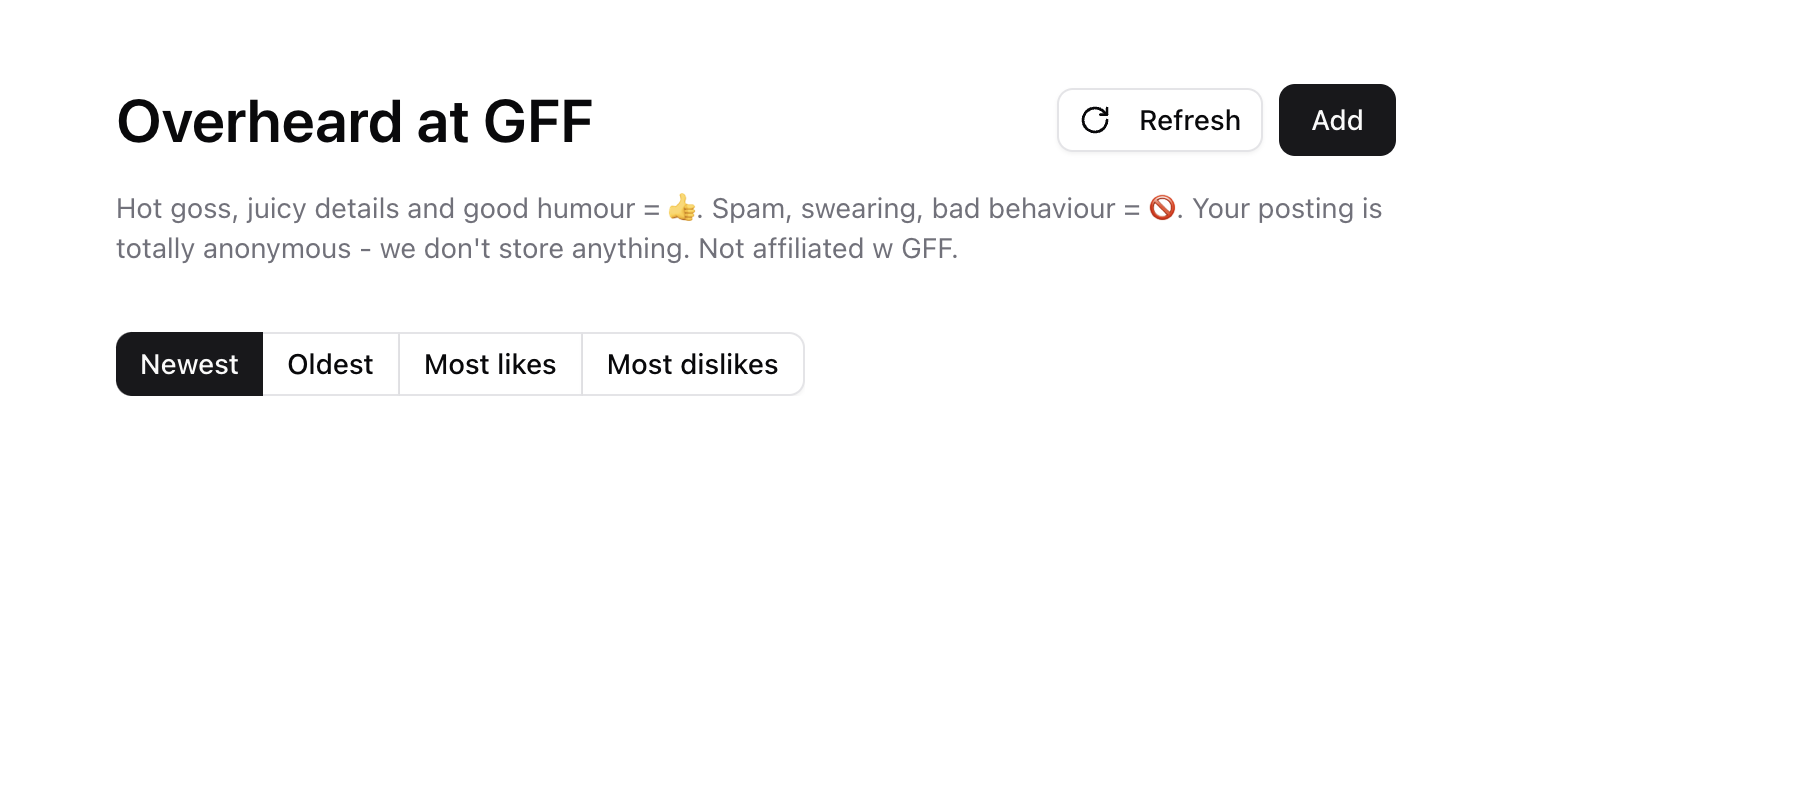Click the red prohibited sign emoji
The width and height of the screenshot is (1820, 790).
click(1162, 208)
